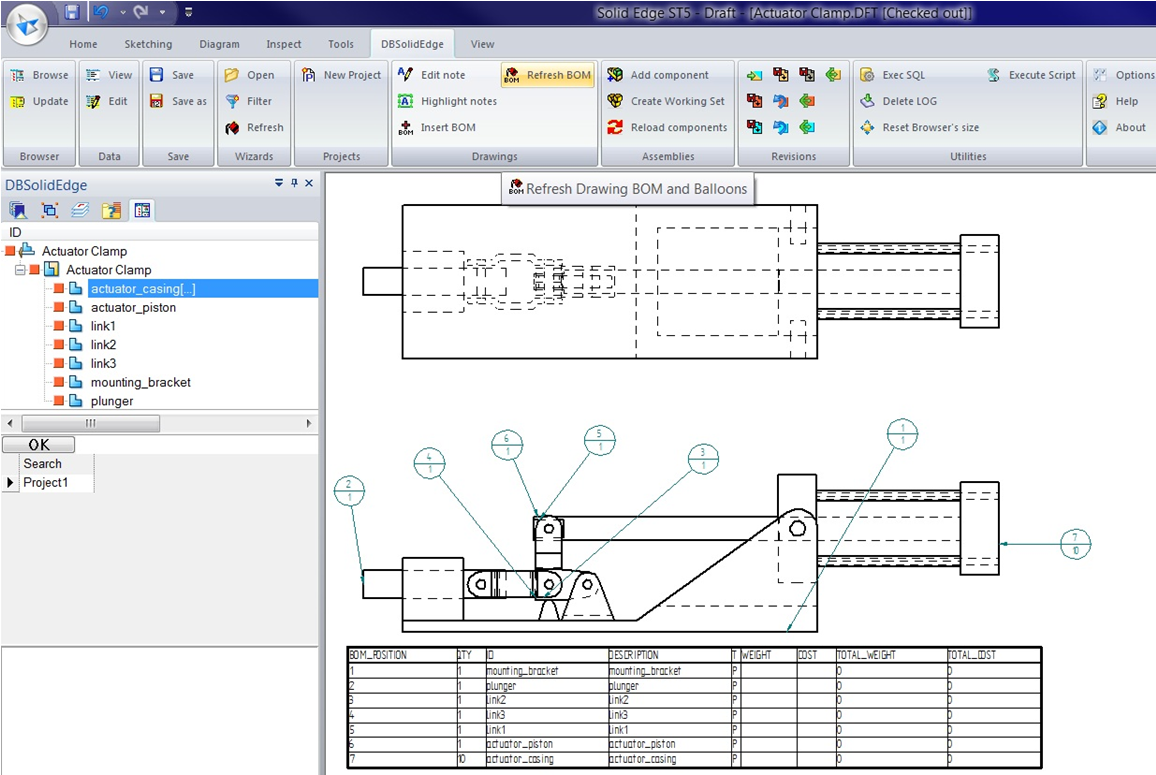Click Create Working Set
Viewport: 1156px width, 775px height.
pyautogui.click(x=666, y=101)
